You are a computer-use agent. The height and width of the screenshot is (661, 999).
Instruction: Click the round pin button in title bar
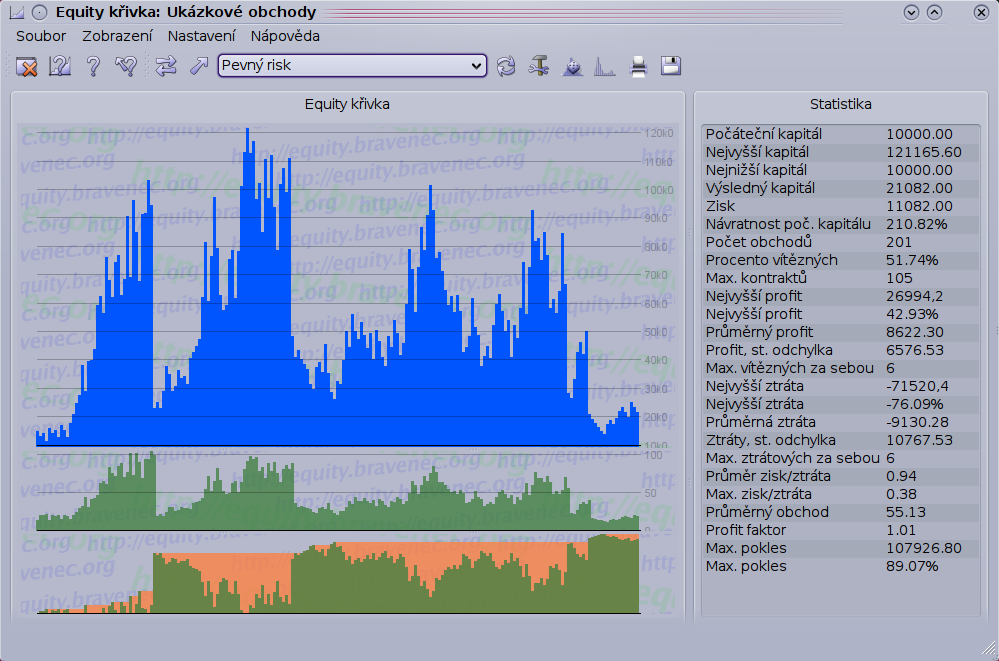point(39,13)
